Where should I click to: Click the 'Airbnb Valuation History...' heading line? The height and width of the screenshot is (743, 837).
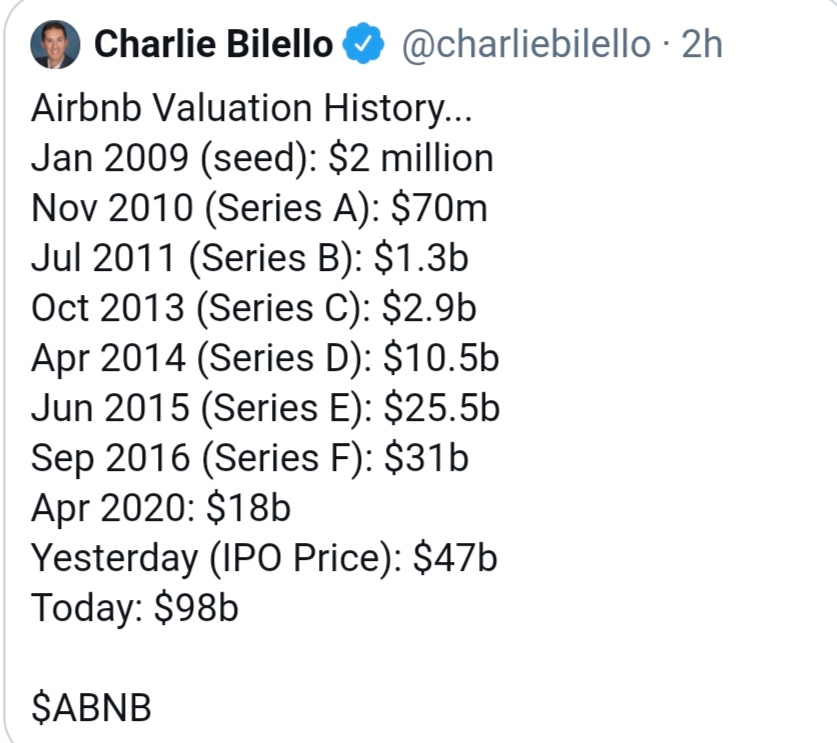[x=251, y=108]
